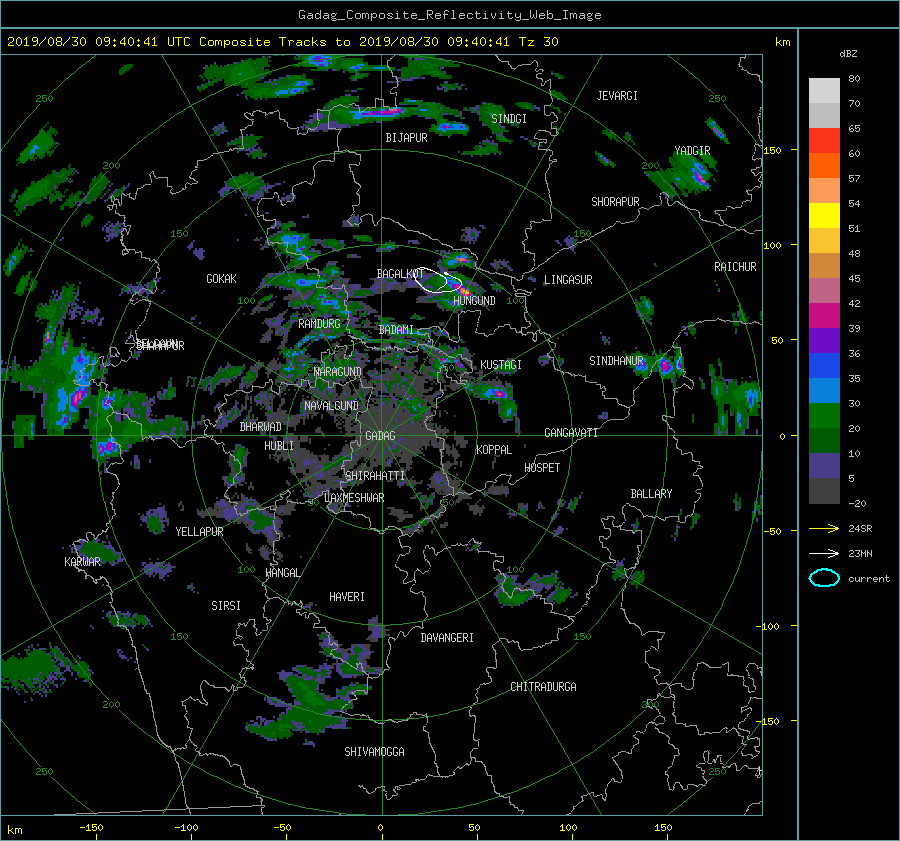Click the Gadag_Composite_Reflectivity_Web_Image title
The image size is (900, 841).
449,15
